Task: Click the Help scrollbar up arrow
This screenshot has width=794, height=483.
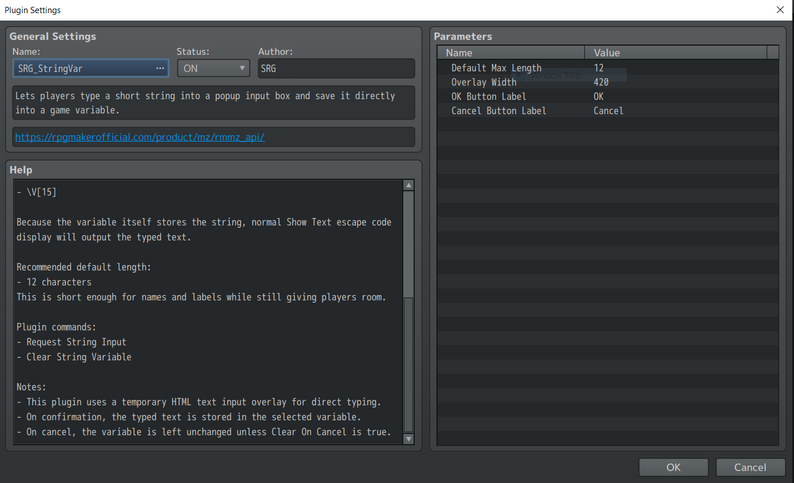Action: pyautogui.click(x=409, y=185)
